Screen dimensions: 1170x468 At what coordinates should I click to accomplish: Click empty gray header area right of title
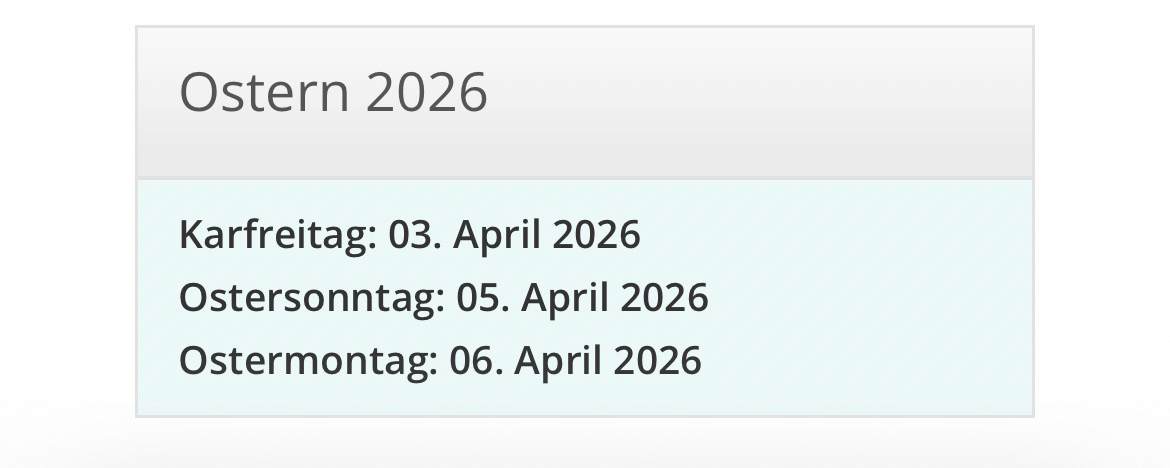(780, 100)
